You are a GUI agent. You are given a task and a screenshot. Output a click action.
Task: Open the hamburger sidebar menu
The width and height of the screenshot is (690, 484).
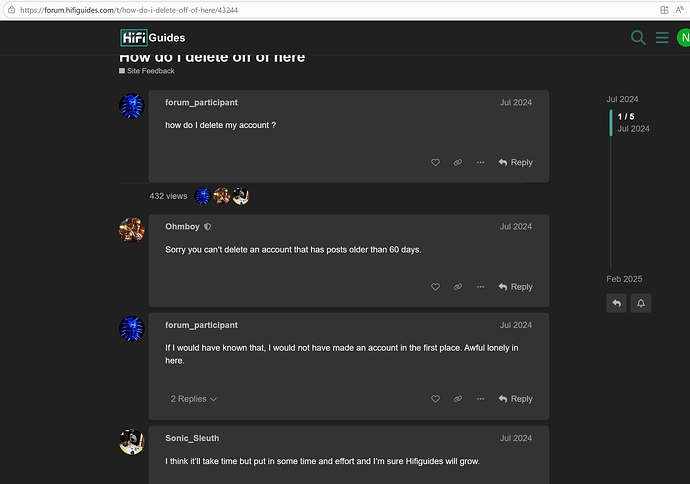[661, 38]
